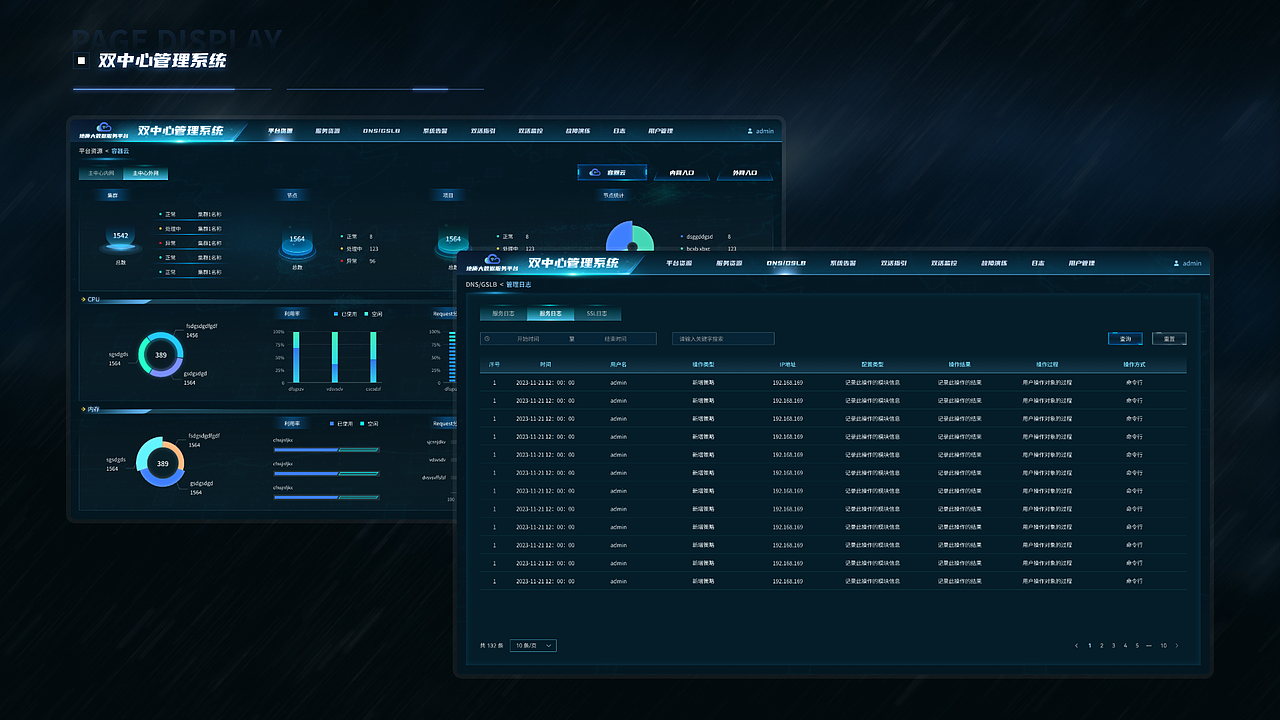
Task: Open the 10条/页 page size dropdown
Action: (x=533, y=646)
